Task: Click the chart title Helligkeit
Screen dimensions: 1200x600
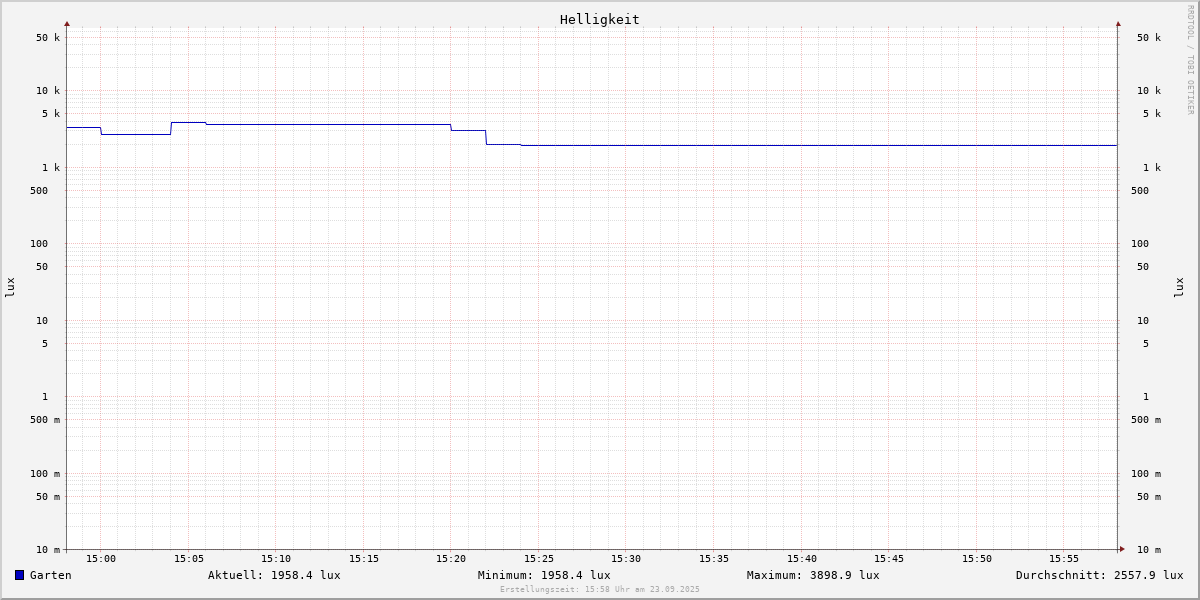Action: (600, 19)
